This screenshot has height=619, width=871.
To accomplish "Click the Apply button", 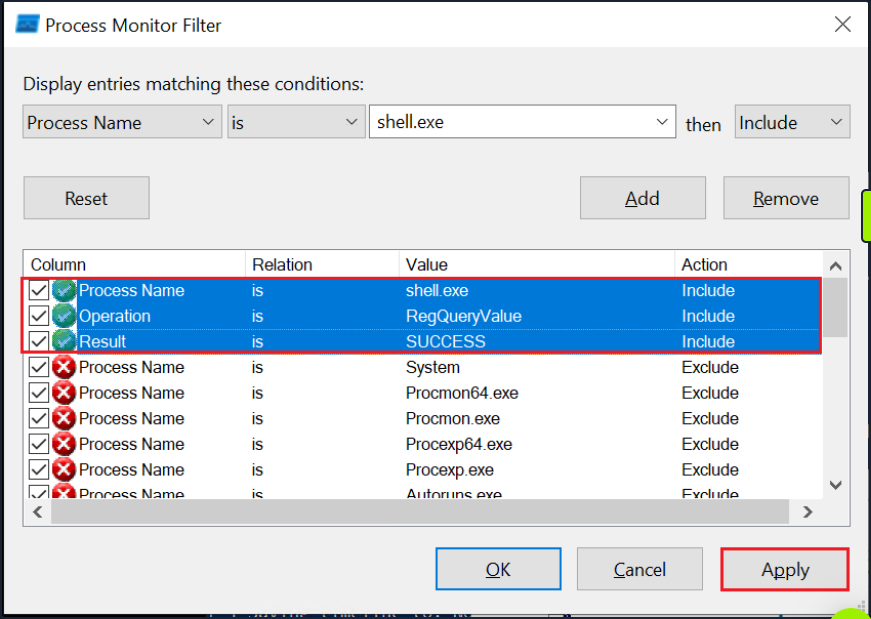I will click(x=784, y=569).
